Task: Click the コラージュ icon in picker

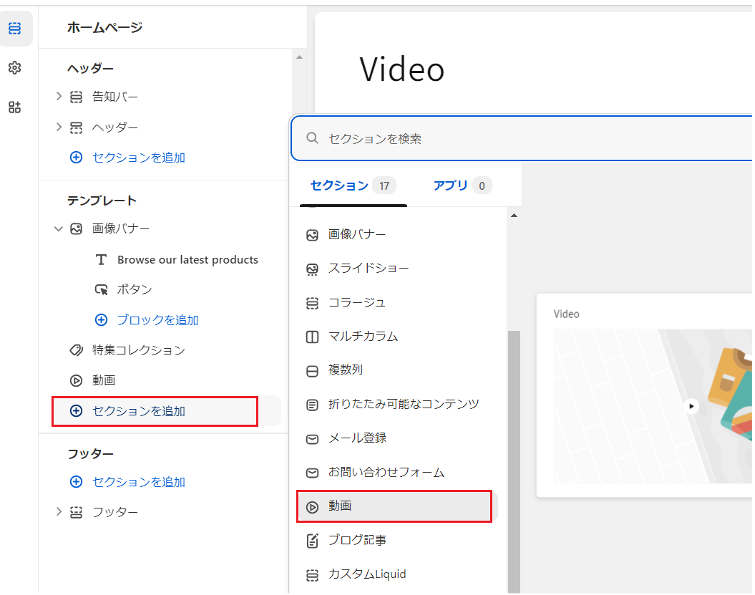Action: 312,303
